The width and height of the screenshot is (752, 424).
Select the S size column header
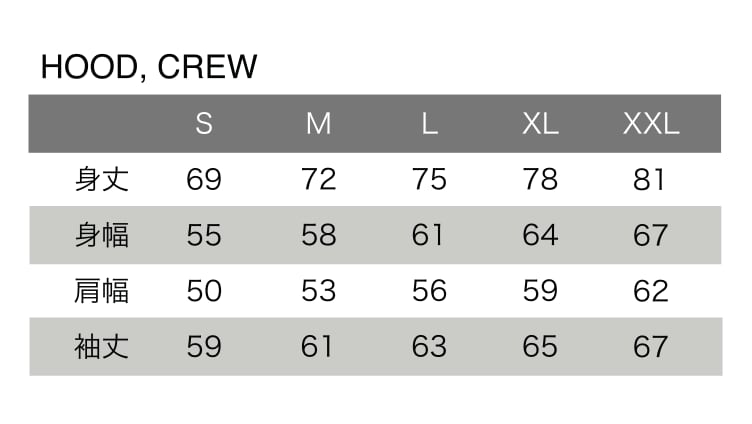(x=204, y=124)
